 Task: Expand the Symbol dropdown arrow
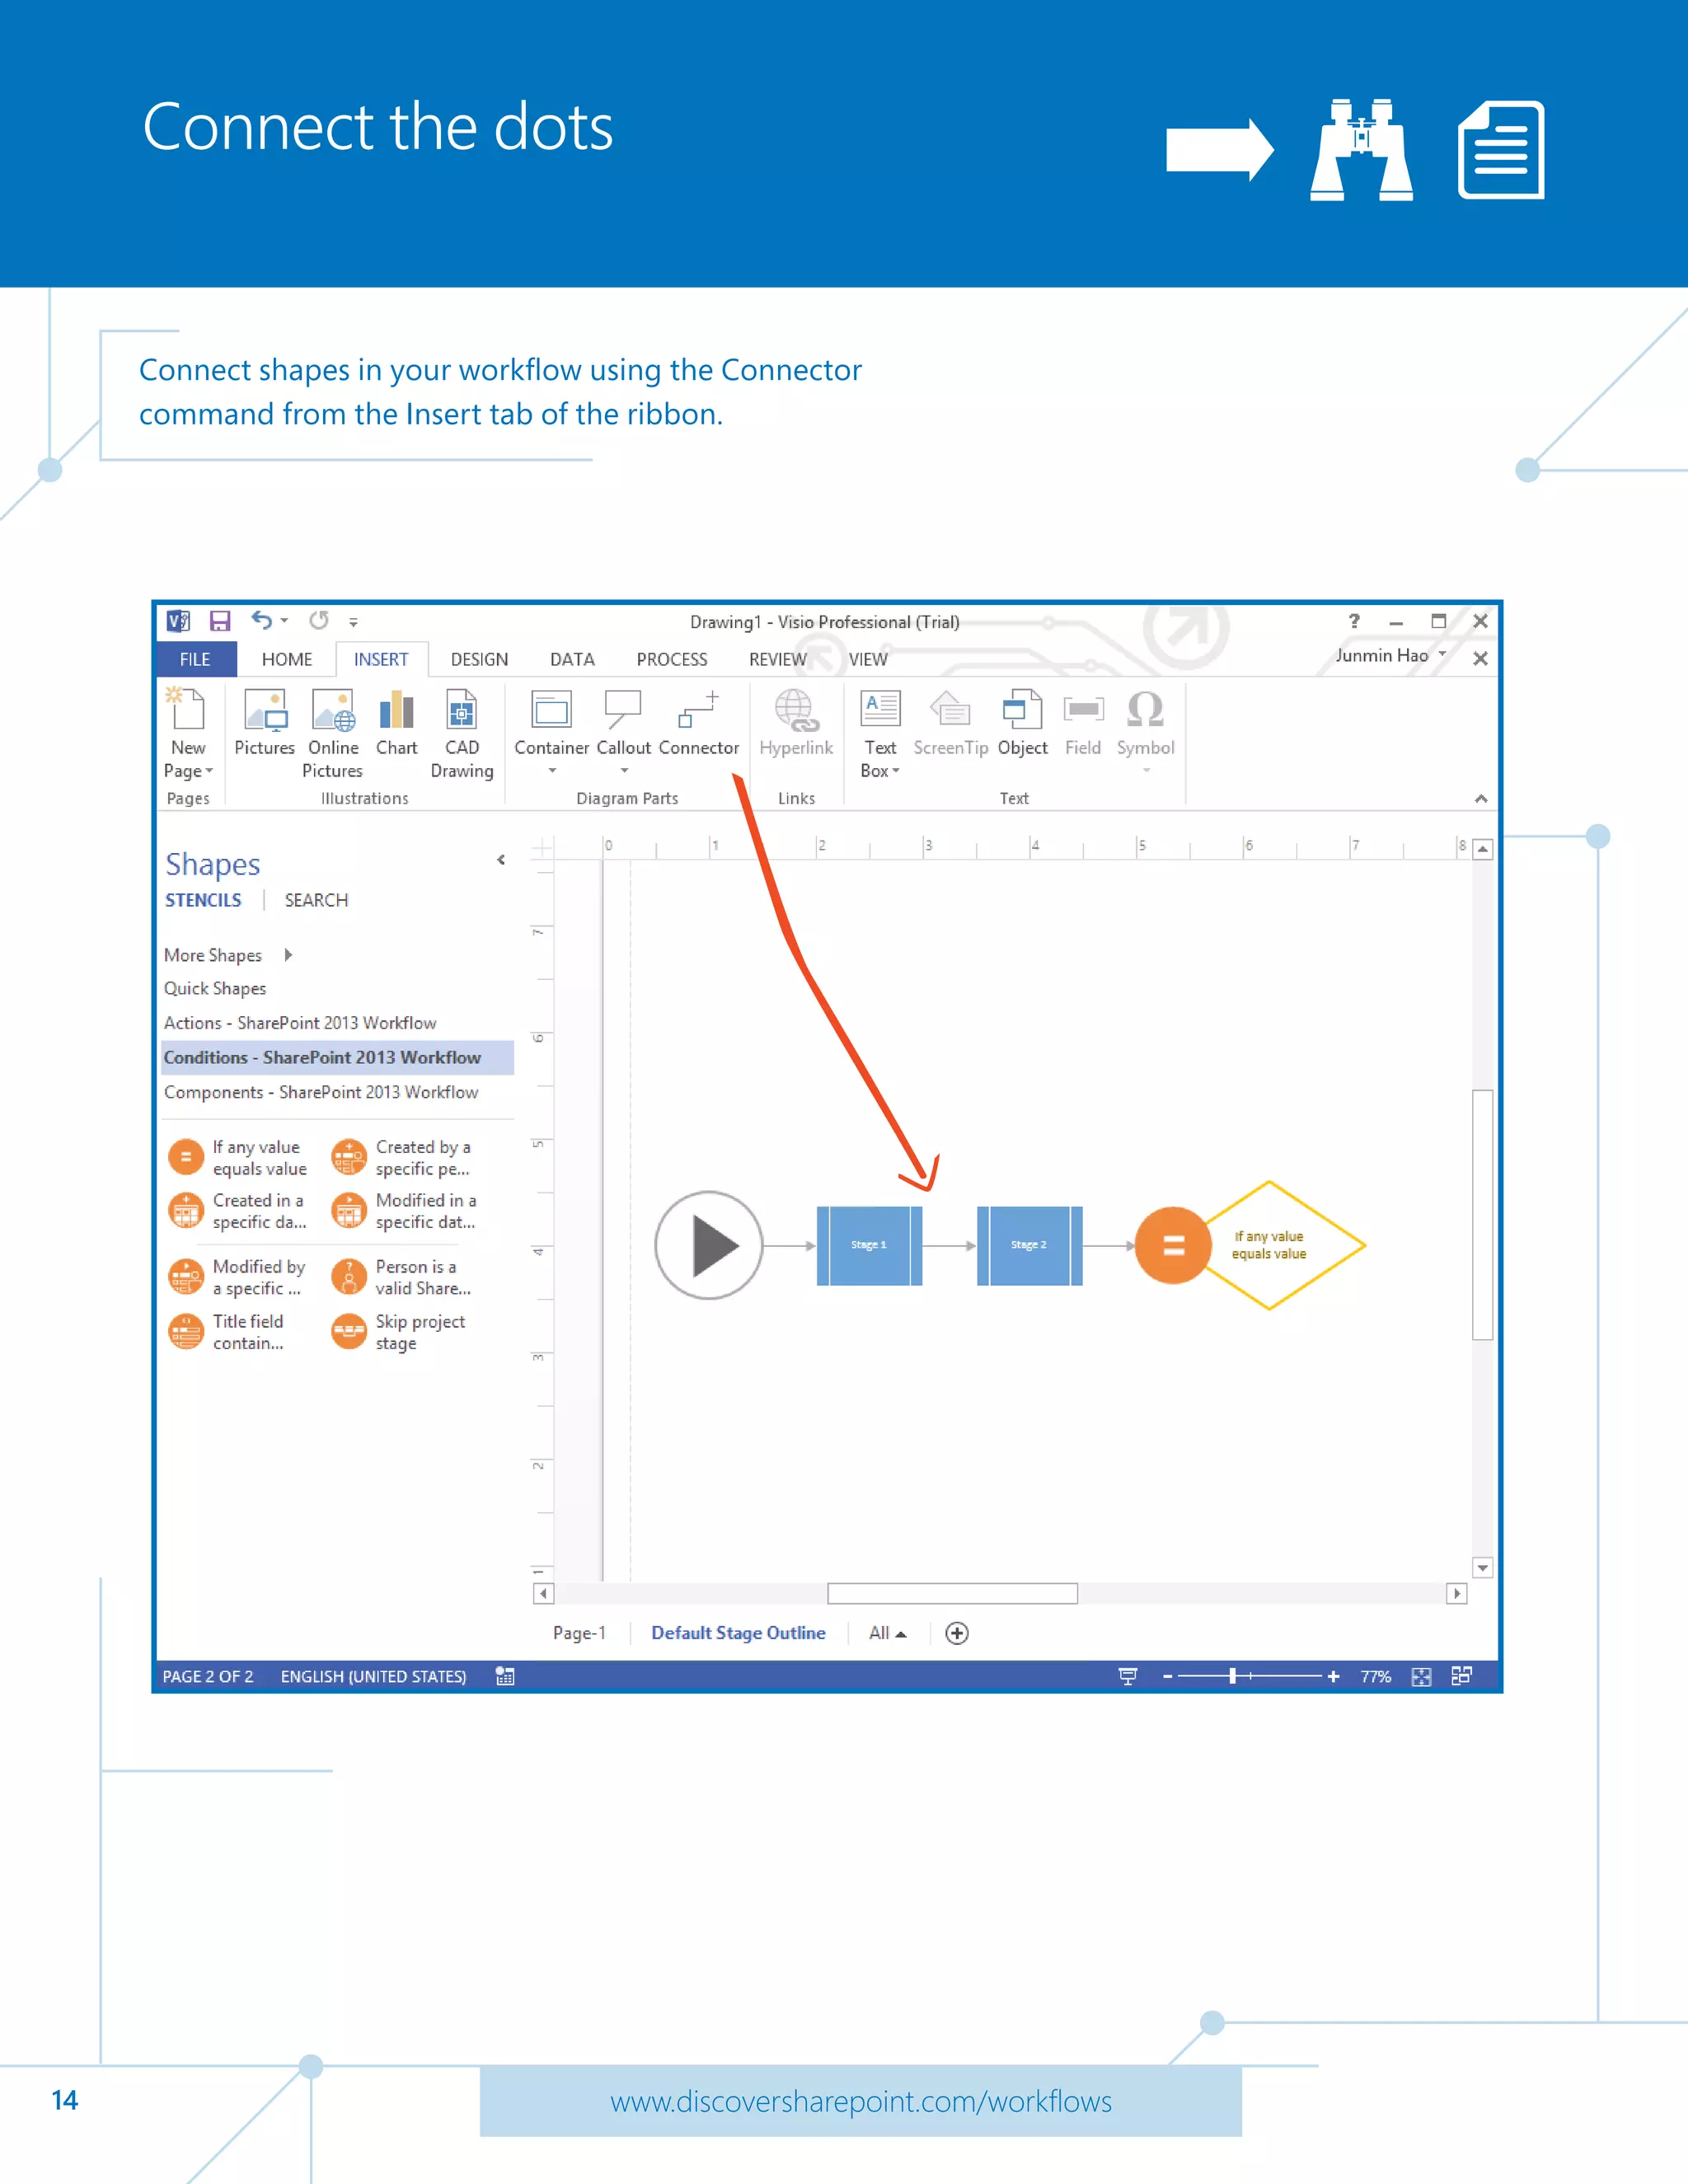1146,771
